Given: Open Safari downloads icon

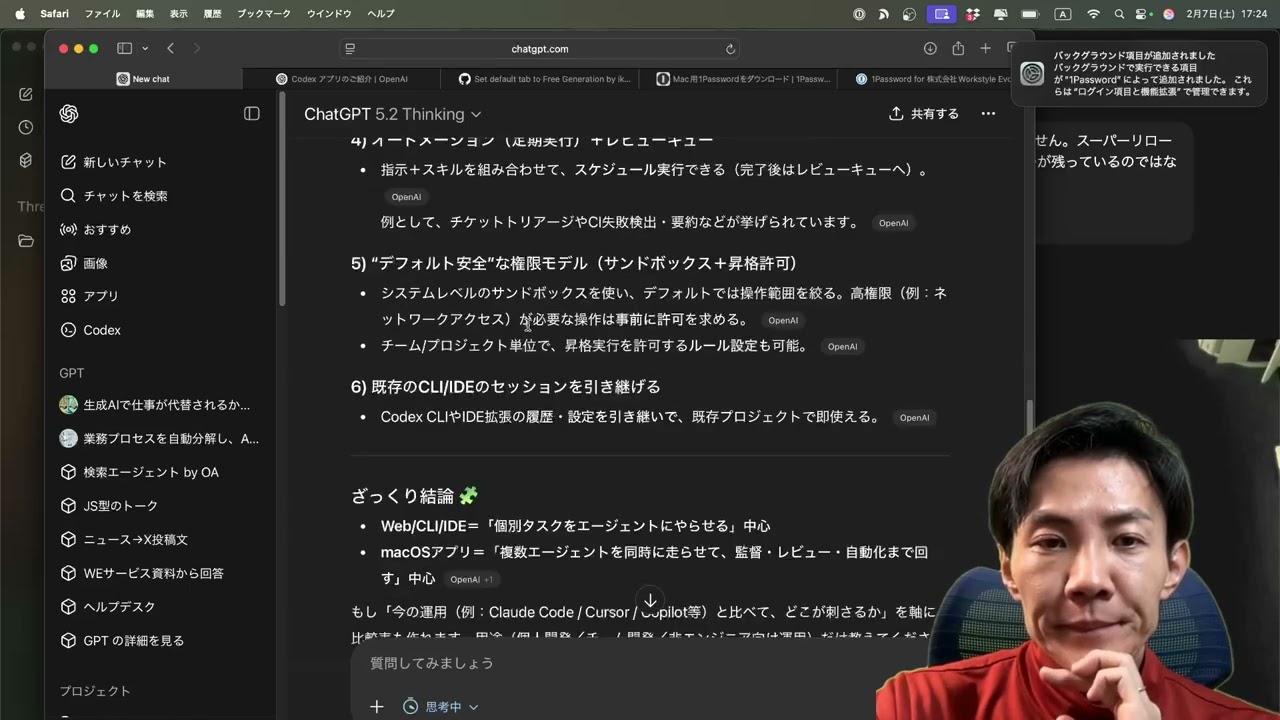Looking at the screenshot, I should tap(930, 48).
